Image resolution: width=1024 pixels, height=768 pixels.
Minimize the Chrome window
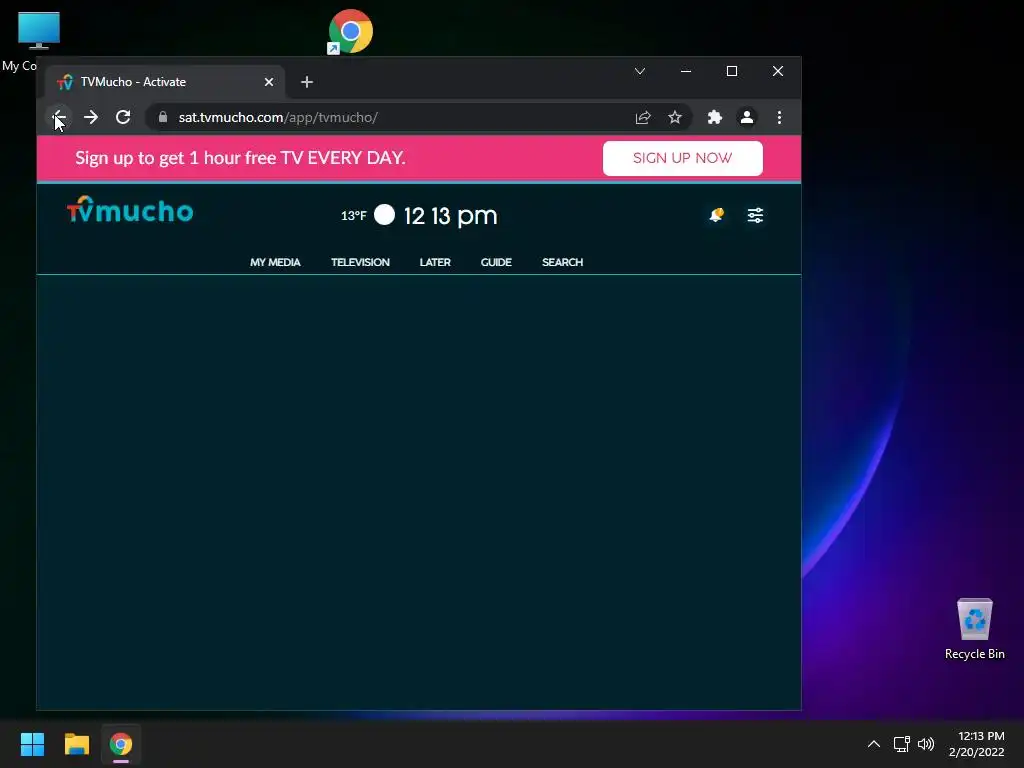(x=686, y=71)
